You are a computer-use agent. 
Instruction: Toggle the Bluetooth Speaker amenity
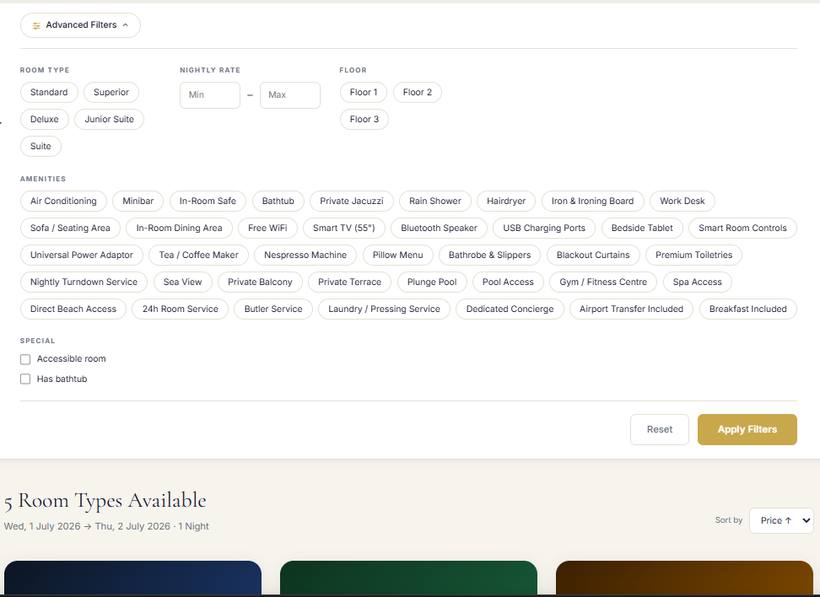(x=439, y=228)
